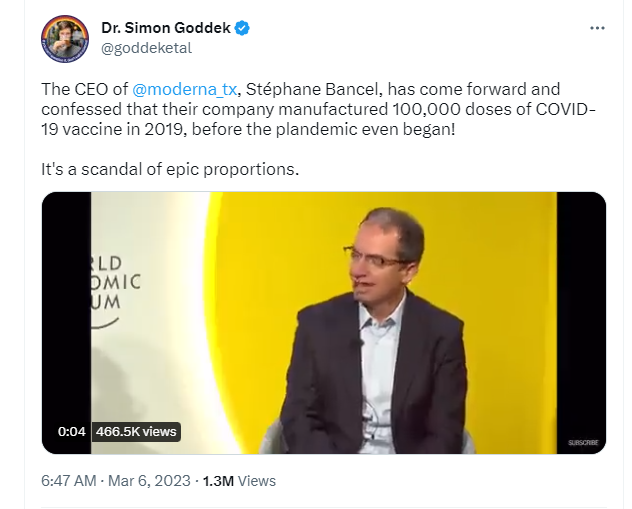Click the 0:04 video time indicator

[x=72, y=432]
